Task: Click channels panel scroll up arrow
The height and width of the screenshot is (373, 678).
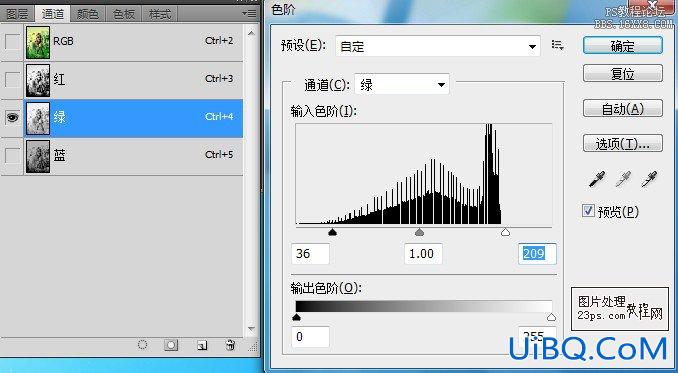Action: point(251,32)
